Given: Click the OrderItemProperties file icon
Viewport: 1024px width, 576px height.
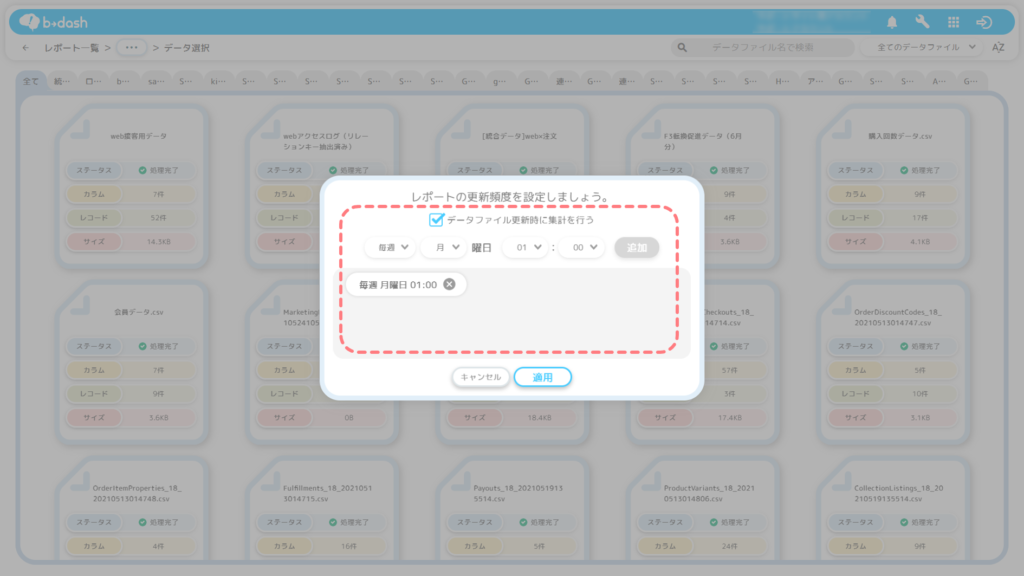Looking at the screenshot, I should (x=80, y=481).
